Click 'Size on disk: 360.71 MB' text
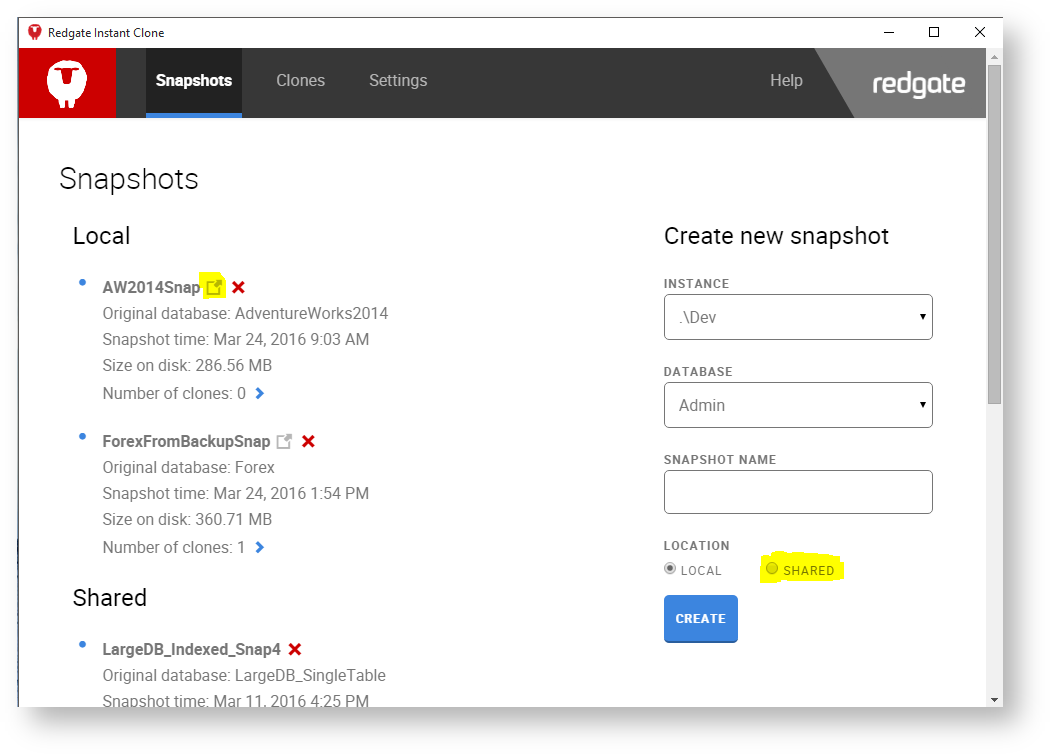1051x755 pixels. click(187, 520)
